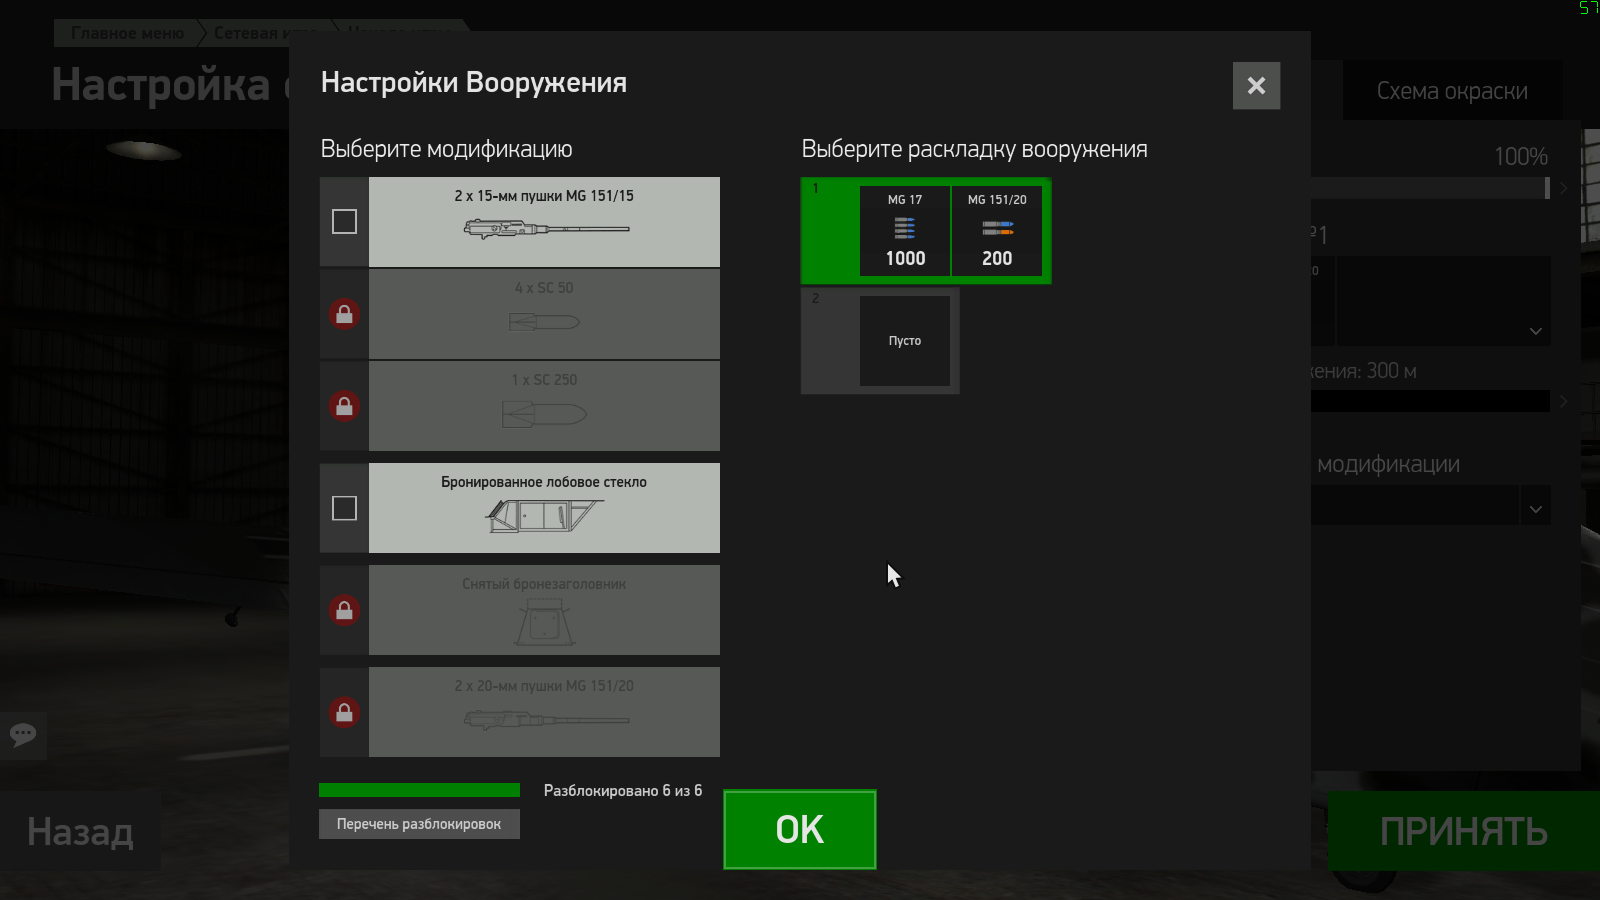Open the Перечень разблокировок list
Image resolution: width=1600 pixels, height=900 pixels.
419,824
